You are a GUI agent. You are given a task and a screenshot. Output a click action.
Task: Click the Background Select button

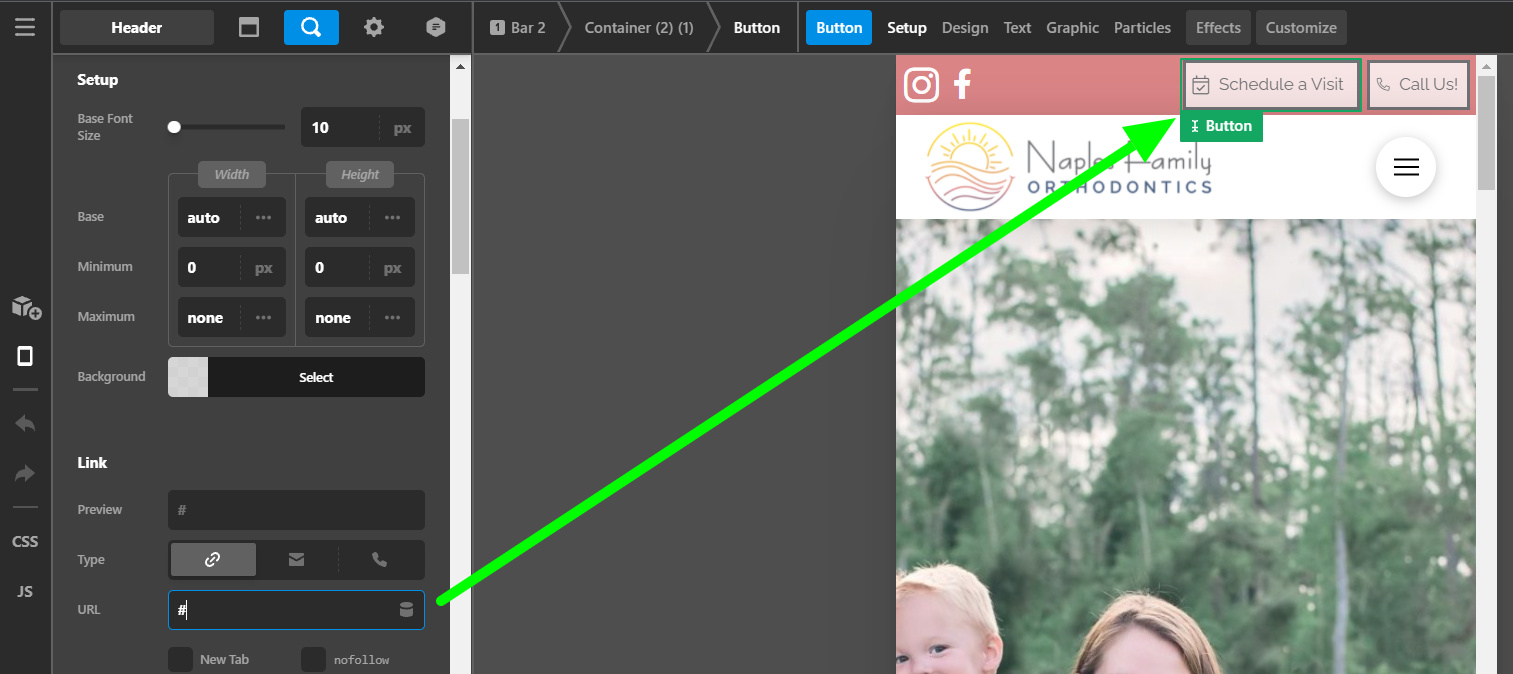pyautogui.click(x=316, y=377)
